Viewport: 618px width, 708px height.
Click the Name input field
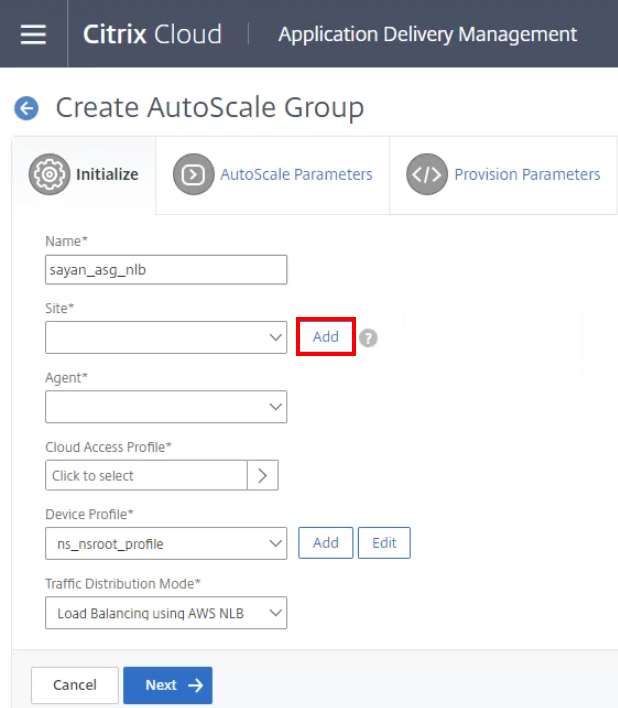(x=166, y=270)
